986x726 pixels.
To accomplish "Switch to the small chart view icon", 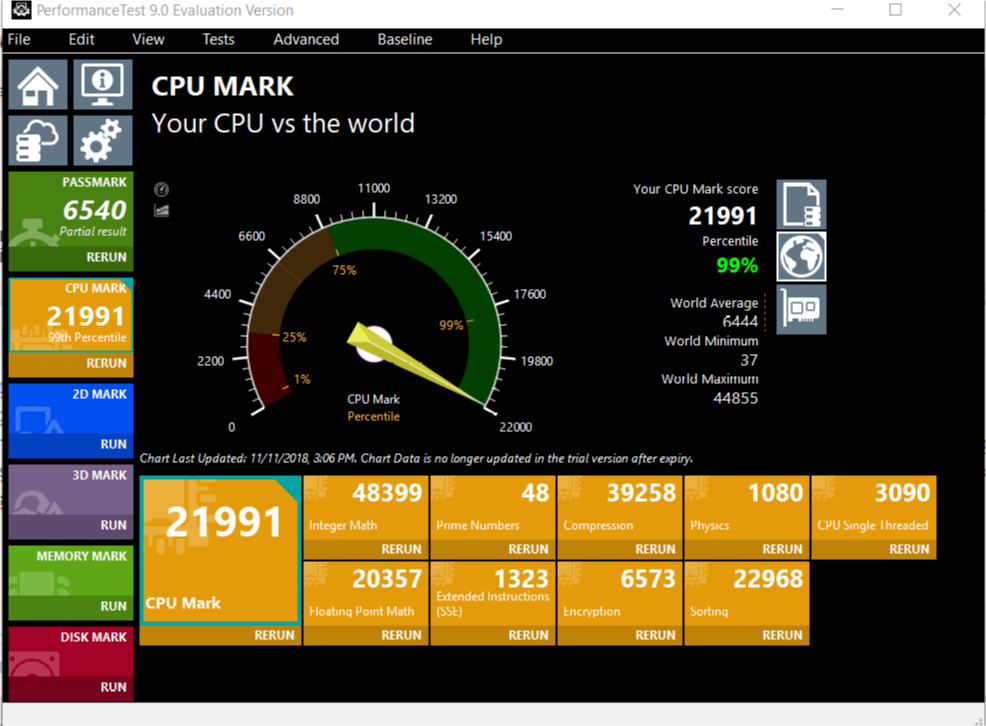I will (162, 210).
